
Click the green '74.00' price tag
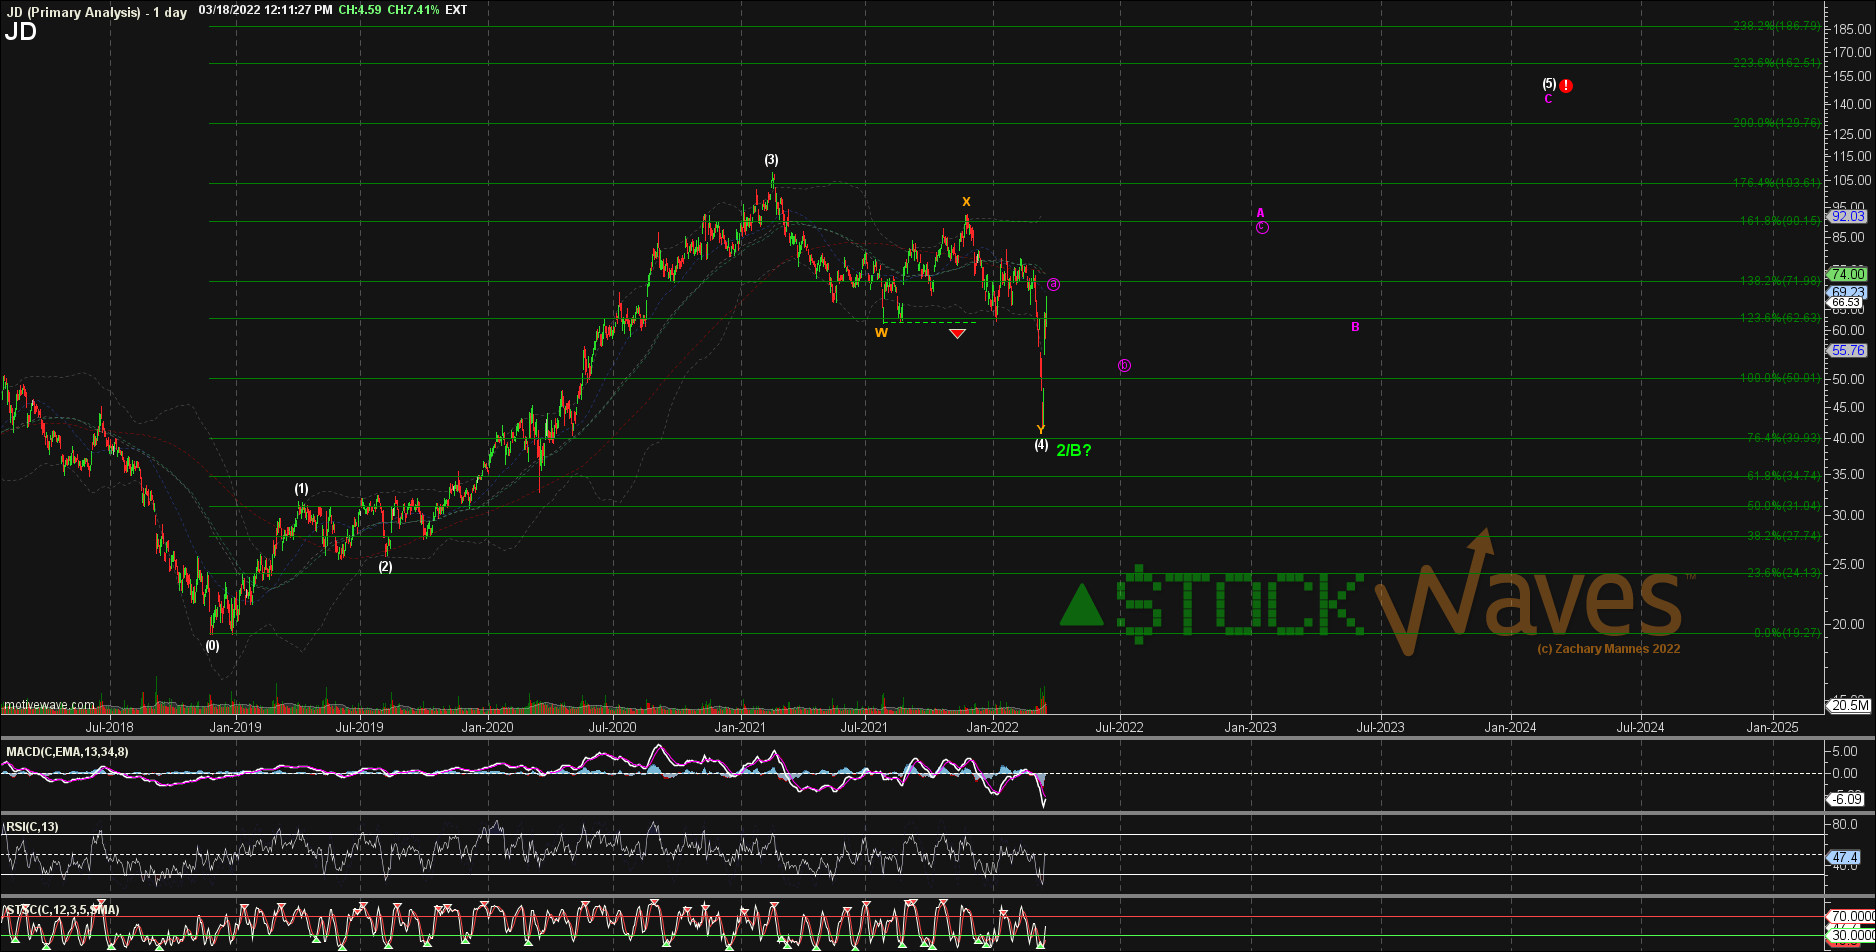1847,274
